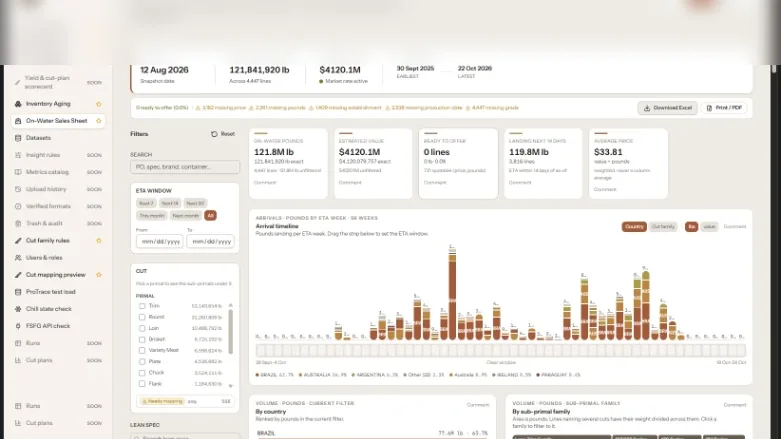Screen dimensions: 781x439
Task: Click the Chill state check snowflake icon
Action: pos(18,309)
